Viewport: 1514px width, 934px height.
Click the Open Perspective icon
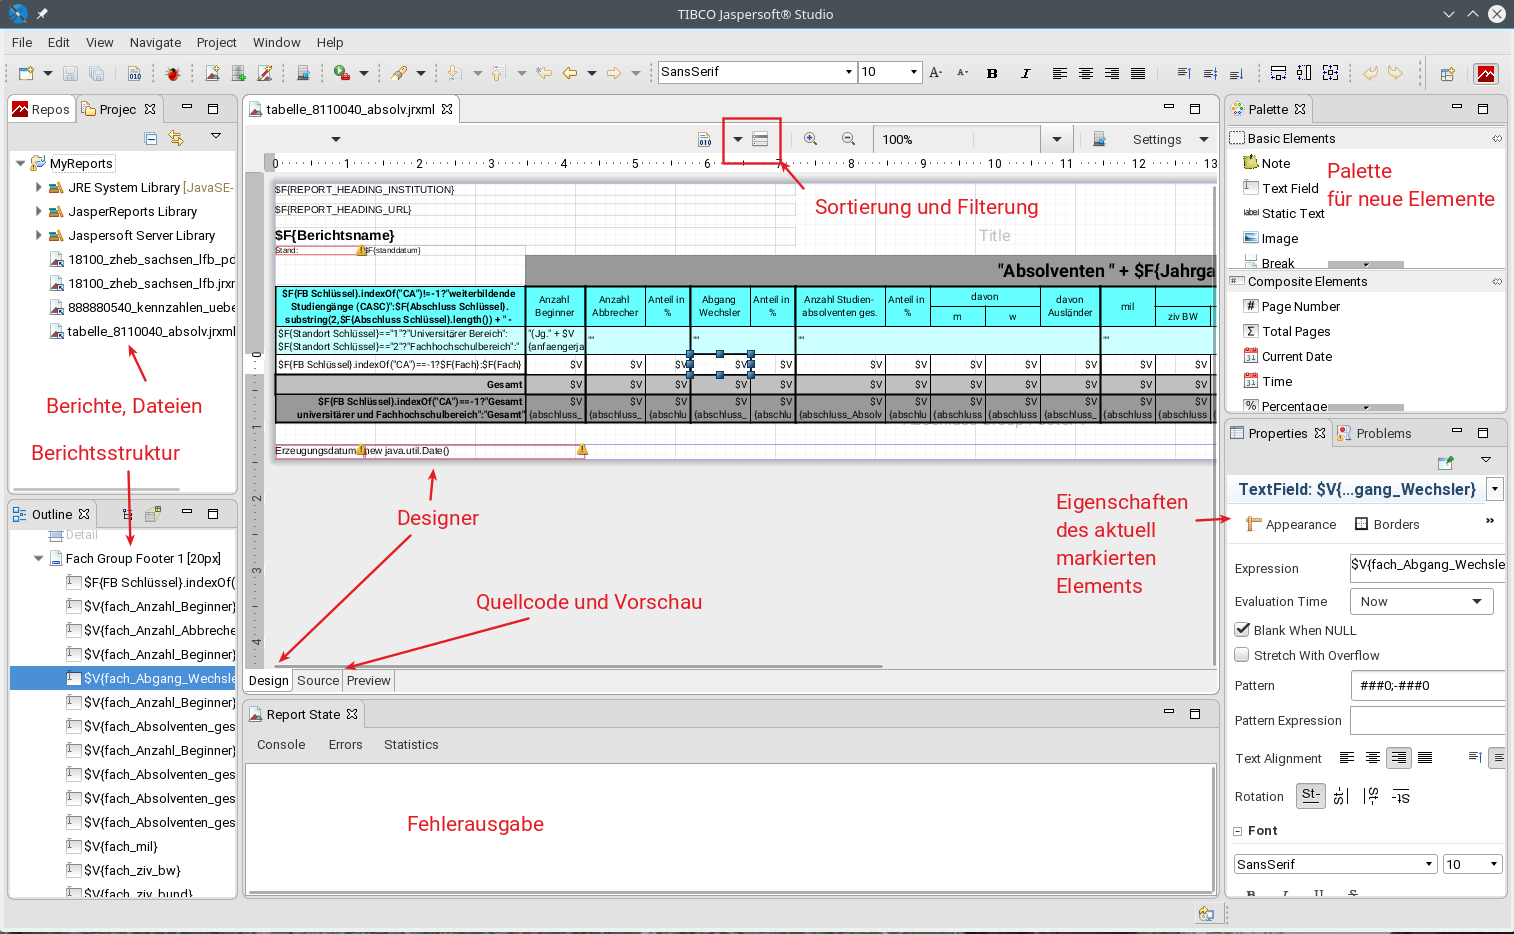pos(1447,74)
